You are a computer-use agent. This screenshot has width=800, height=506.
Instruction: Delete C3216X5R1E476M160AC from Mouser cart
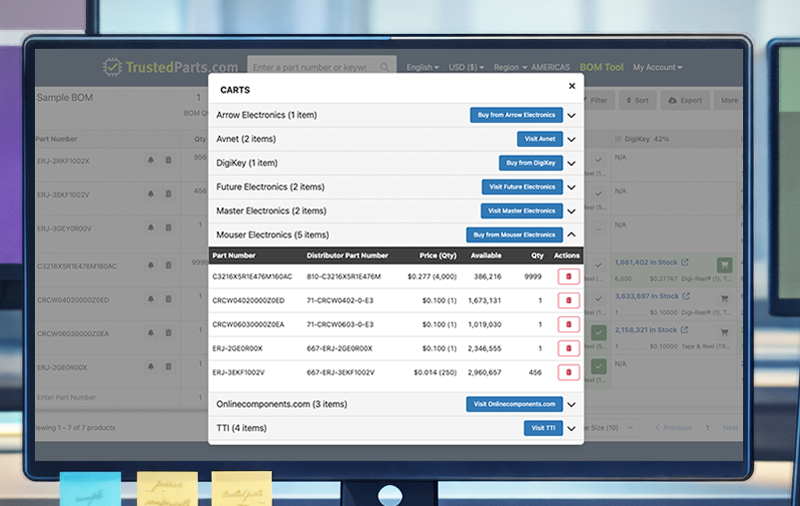pos(568,276)
